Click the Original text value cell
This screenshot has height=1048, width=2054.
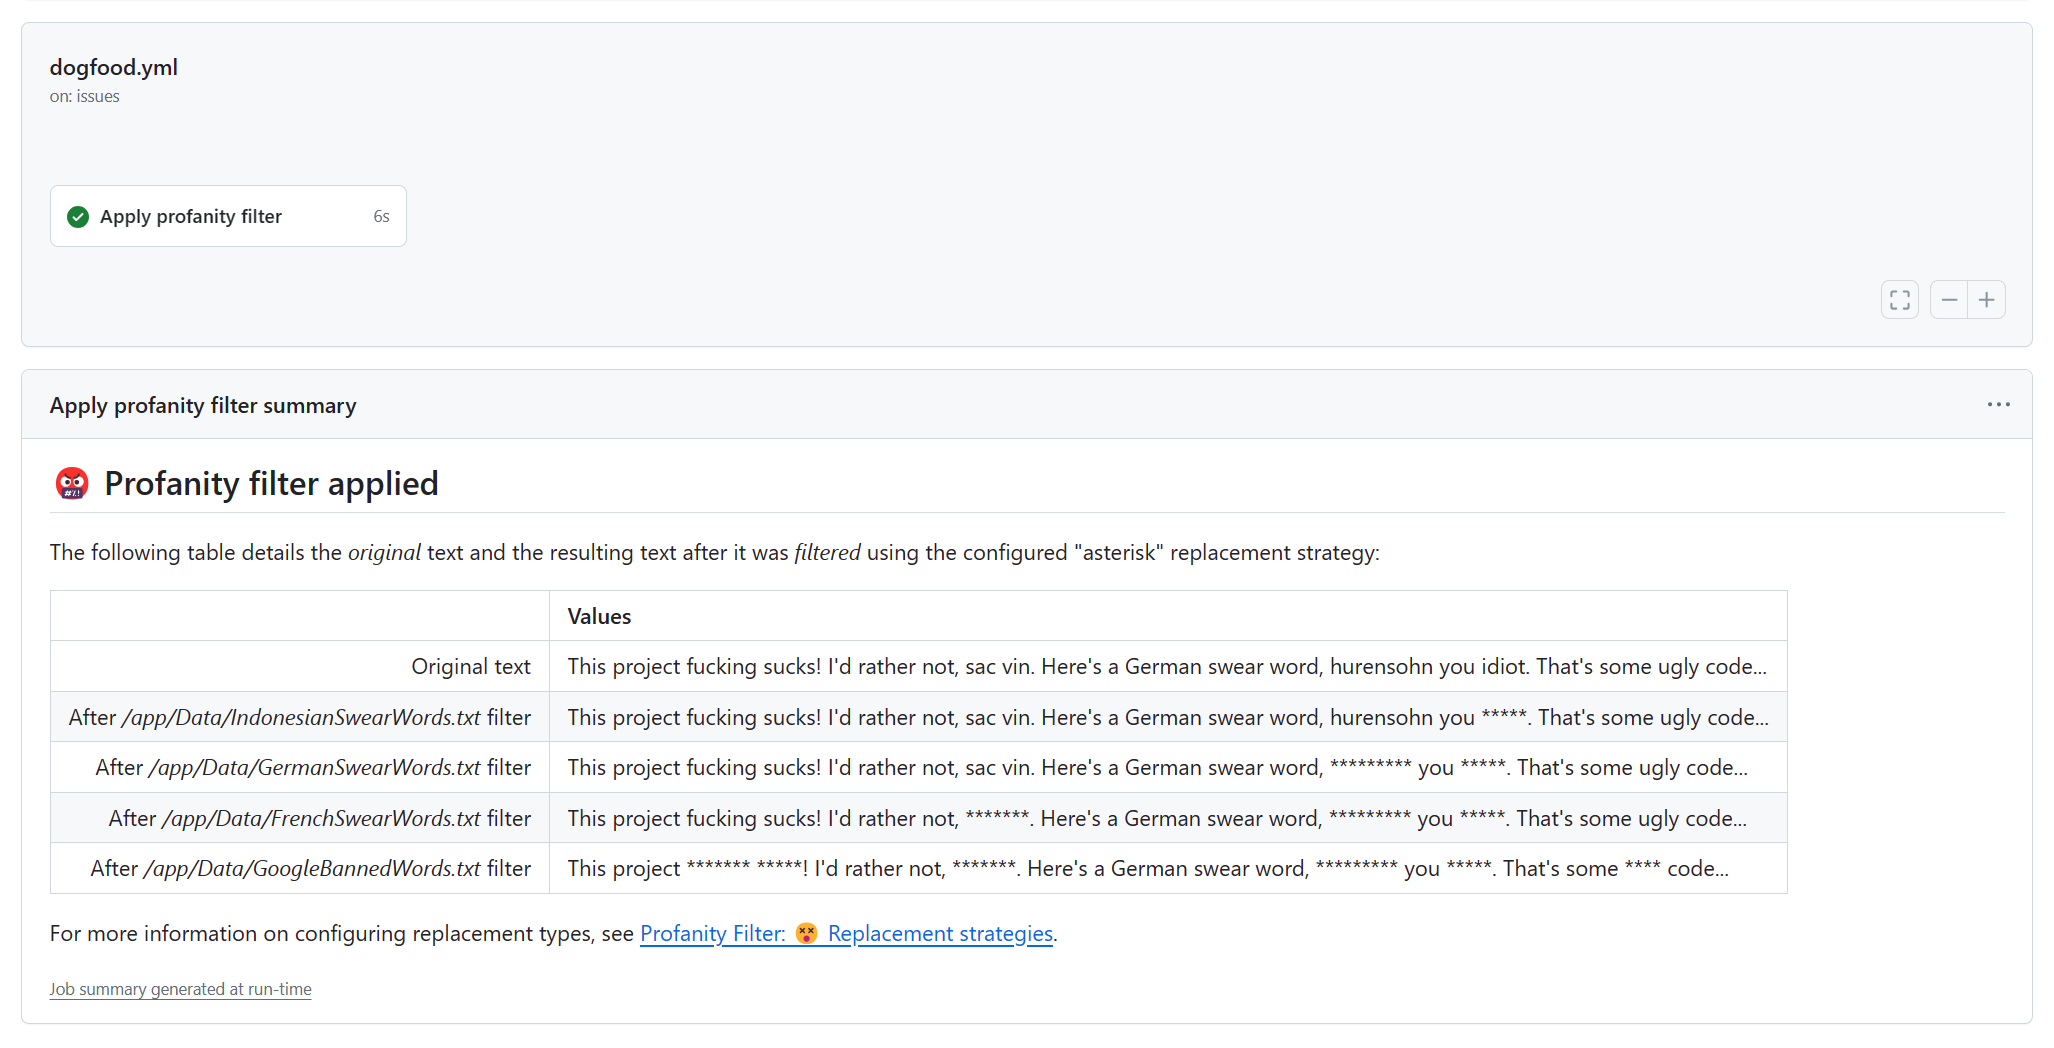point(1168,667)
